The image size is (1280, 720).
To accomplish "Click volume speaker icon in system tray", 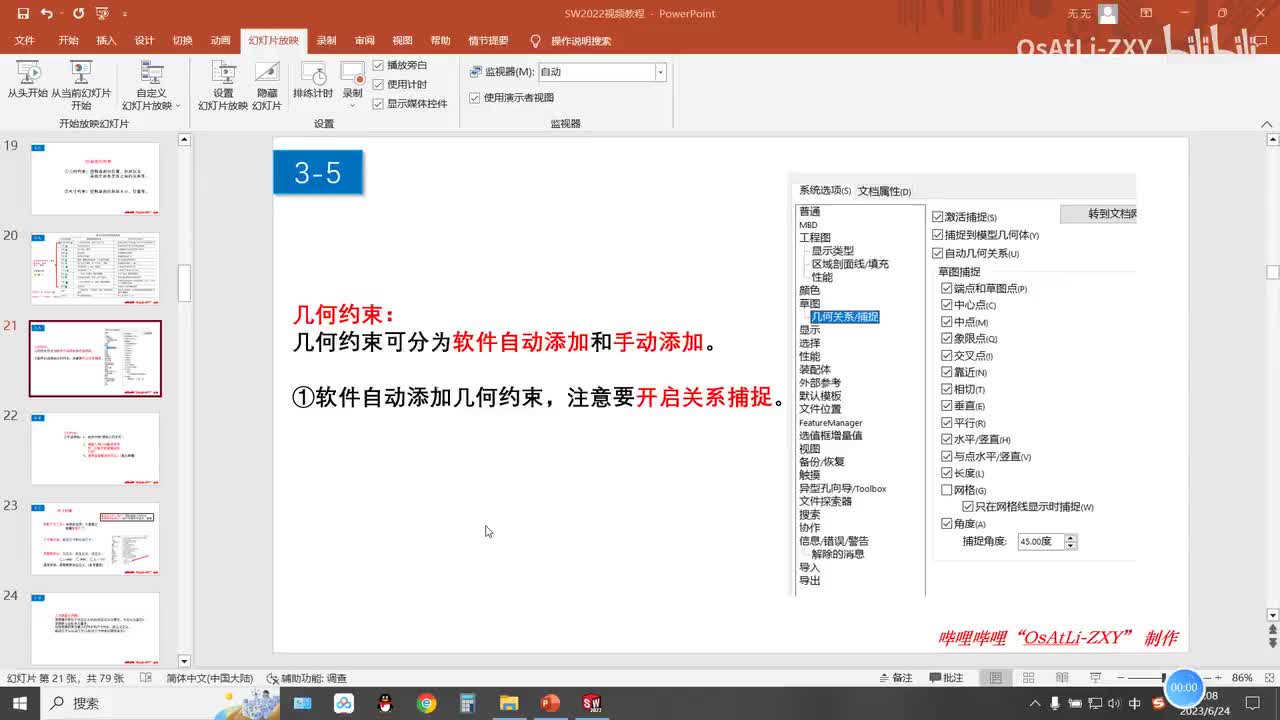I will pyautogui.click(x=1112, y=703).
